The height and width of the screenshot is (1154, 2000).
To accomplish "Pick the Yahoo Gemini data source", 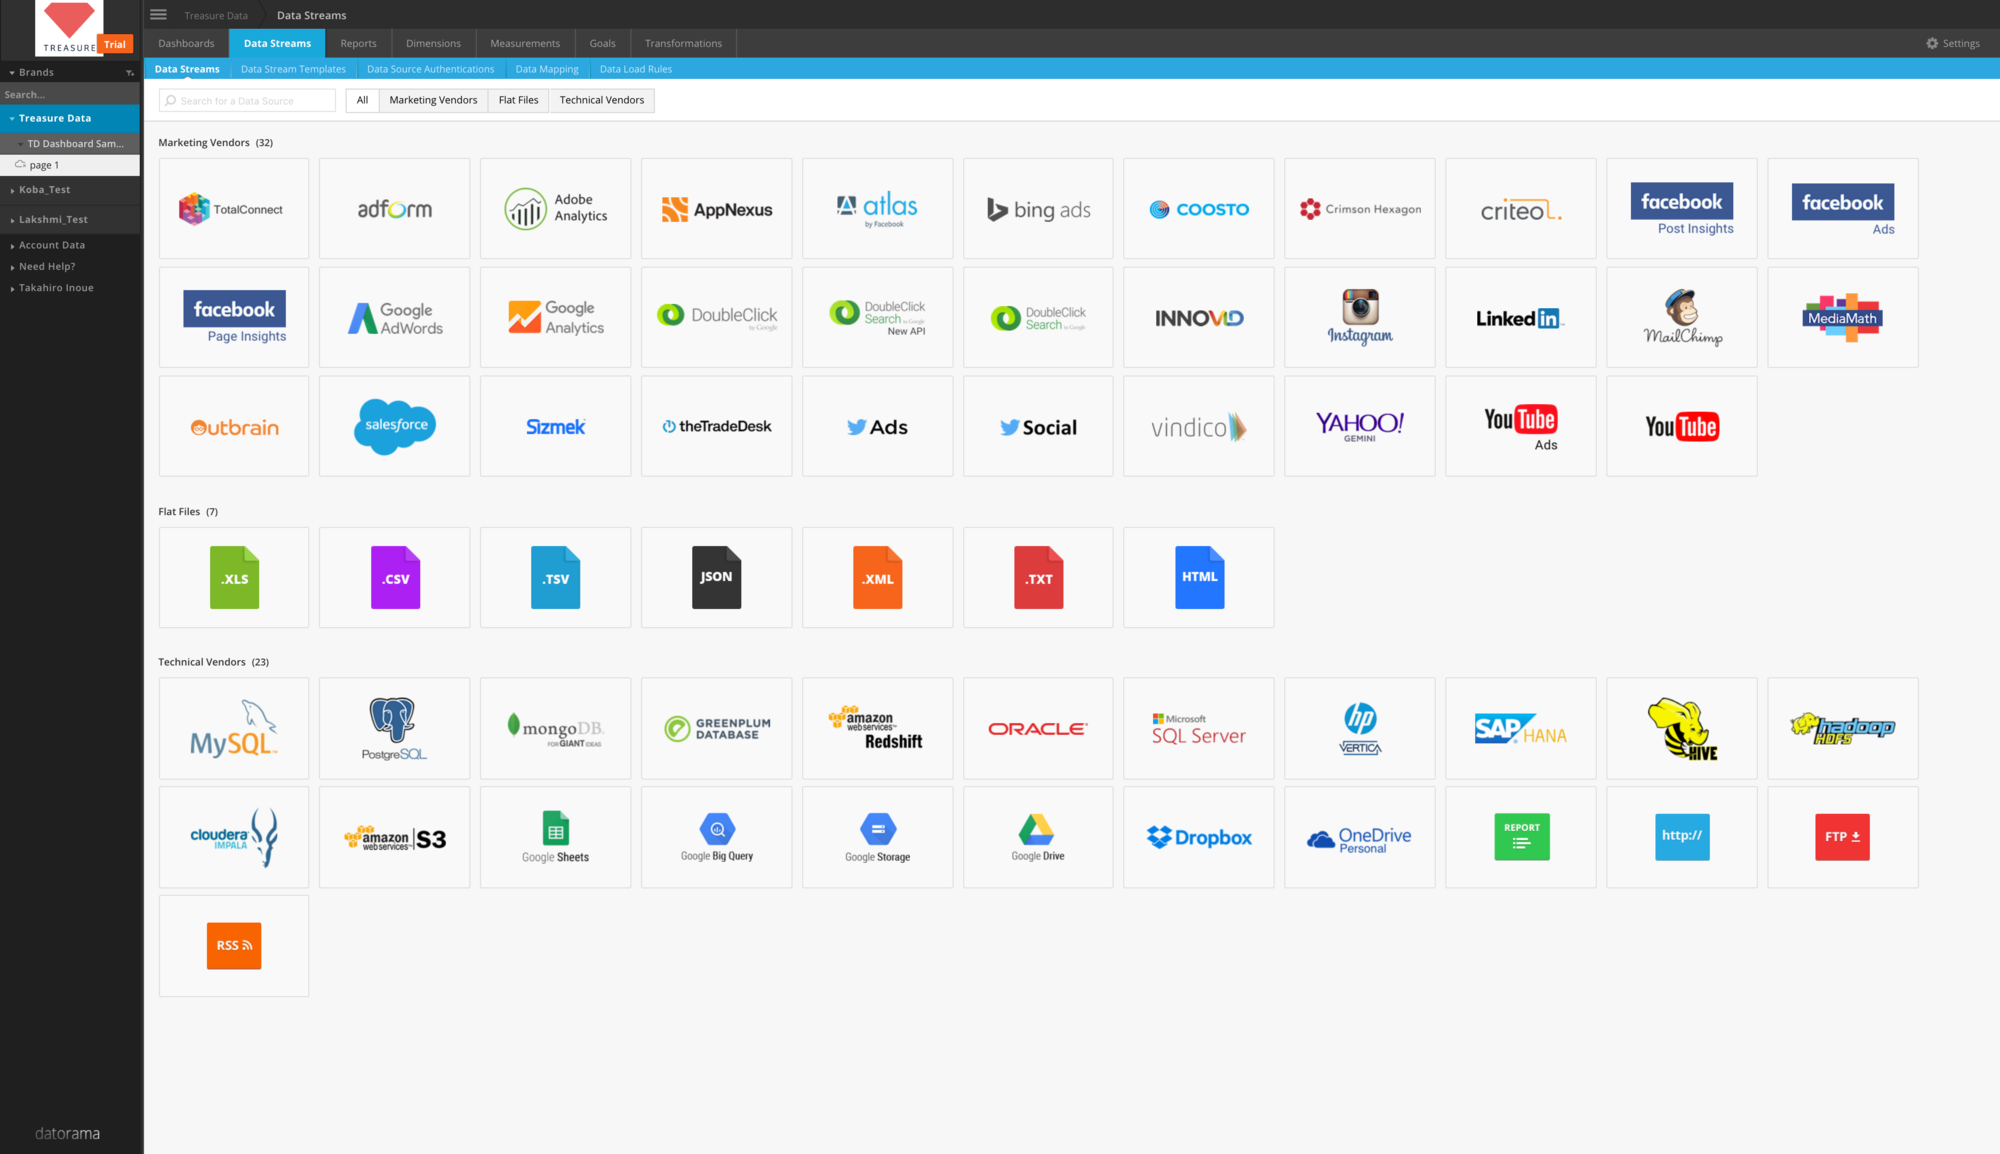I will [x=1360, y=427].
